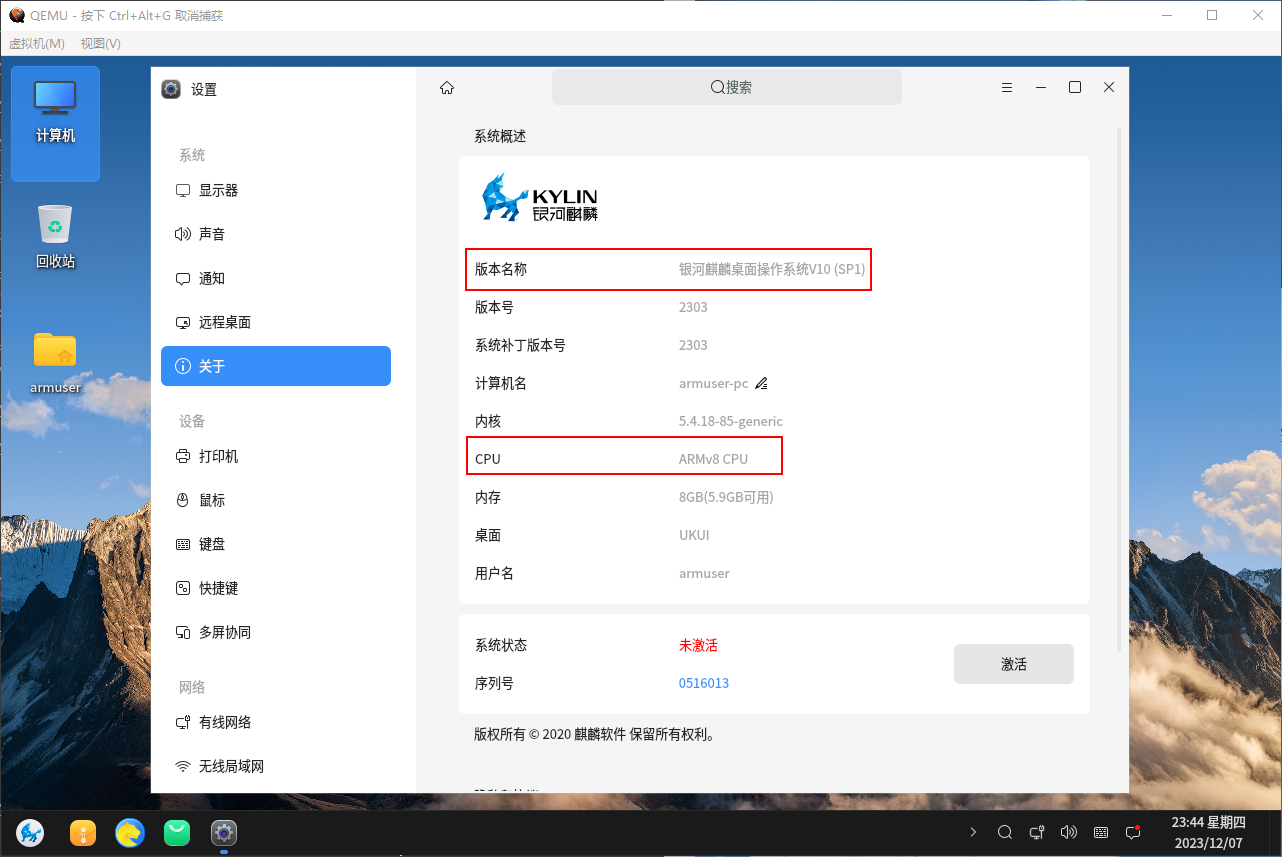The width and height of the screenshot is (1282, 857).
Task: Click the serial number link 0516013
Action: pos(704,683)
